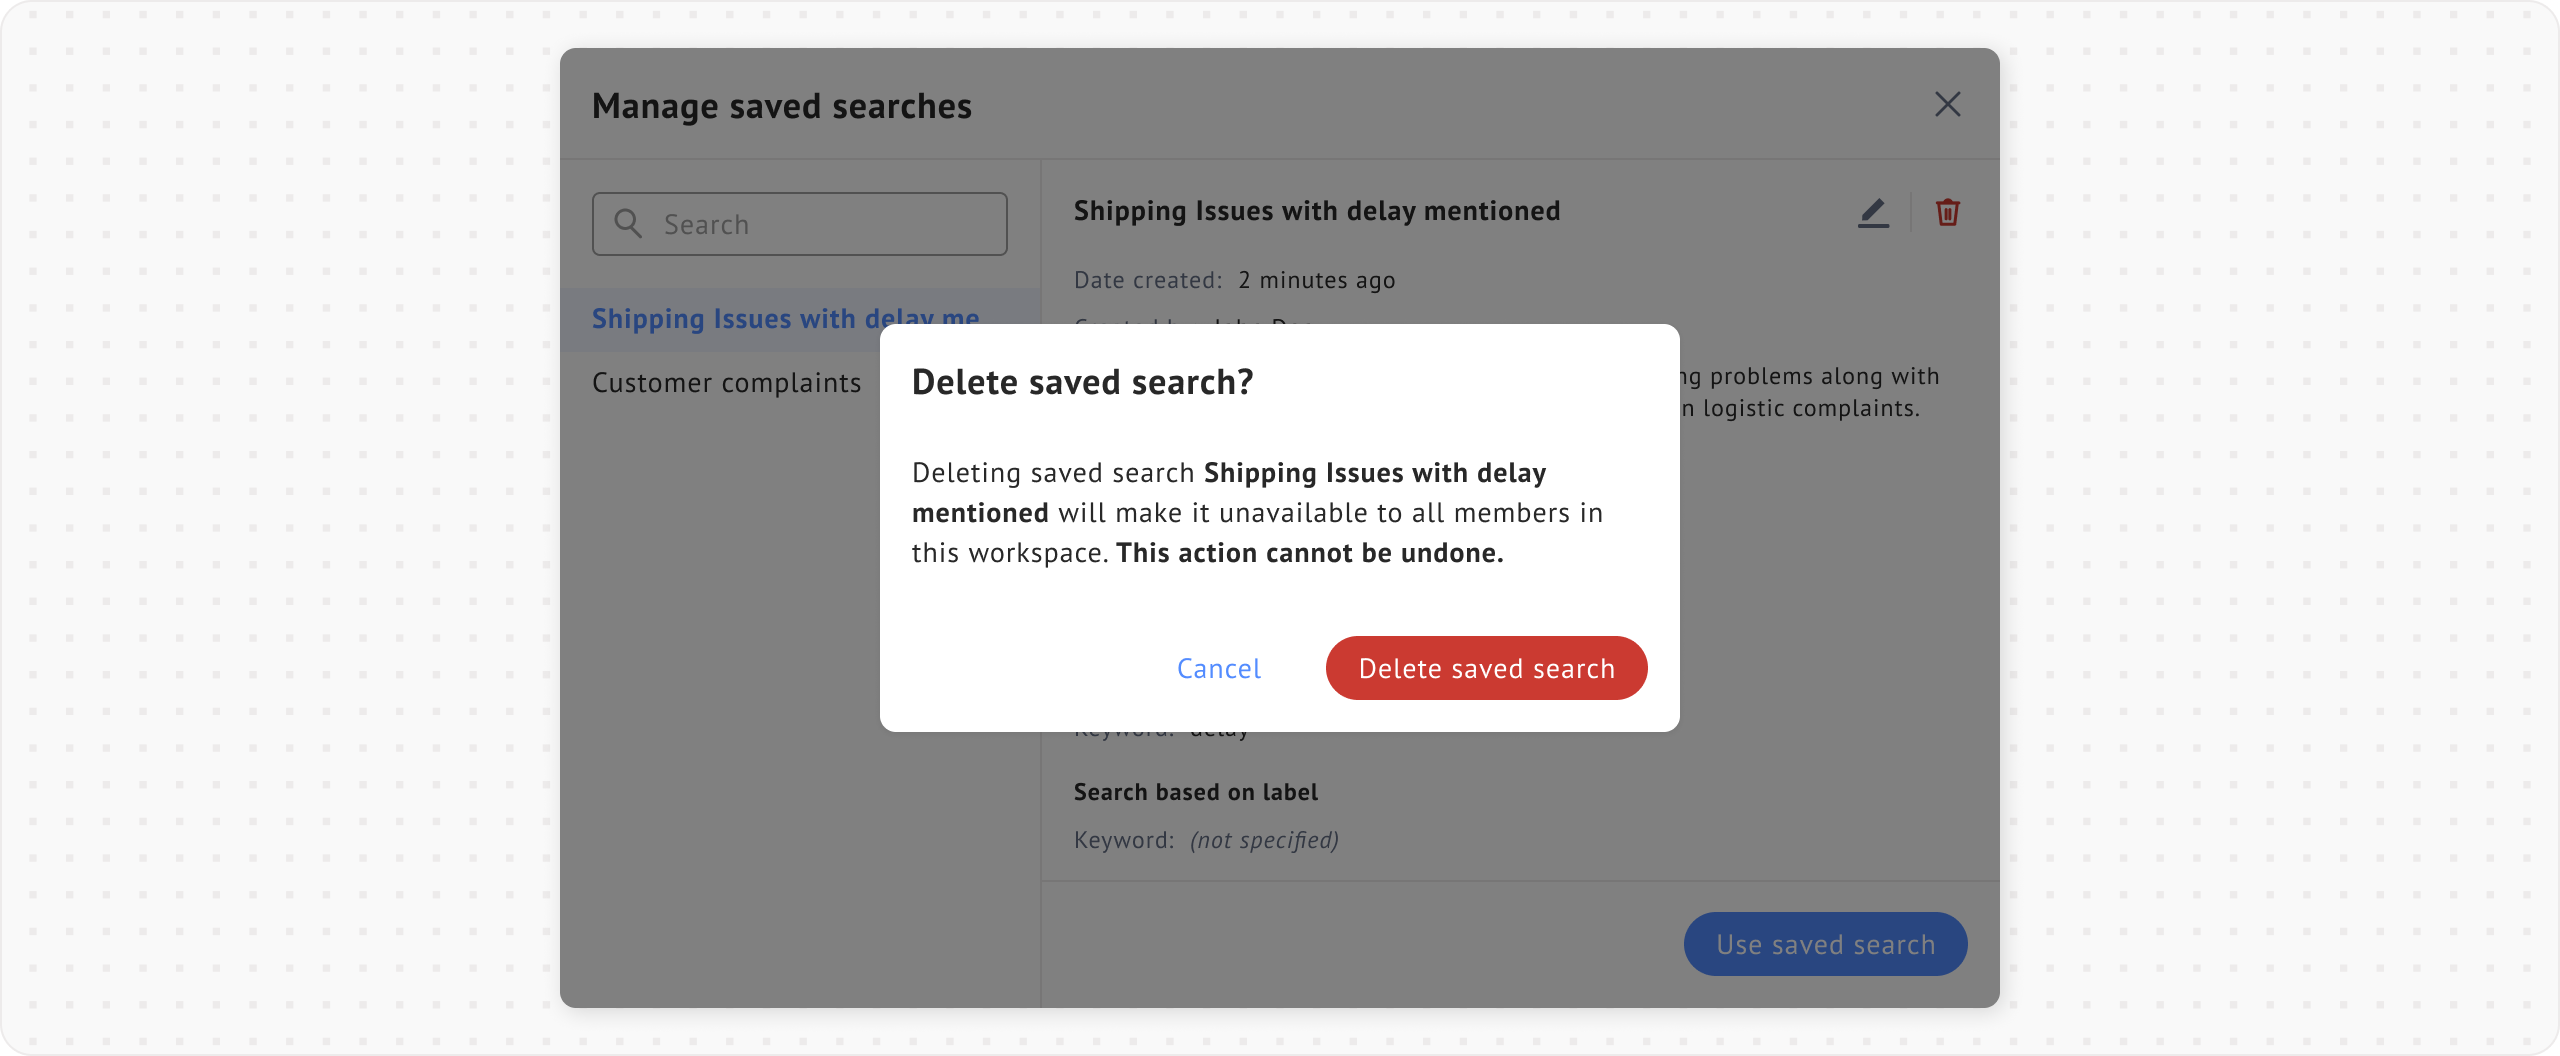Click the pencil edit icon
The width and height of the screenshot is (2560, 1056).
coord(1873,212)
